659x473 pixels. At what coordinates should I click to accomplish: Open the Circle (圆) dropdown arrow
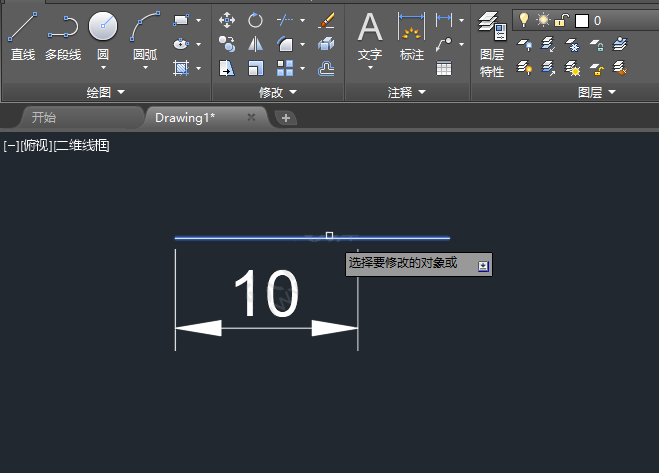(103, 68)
